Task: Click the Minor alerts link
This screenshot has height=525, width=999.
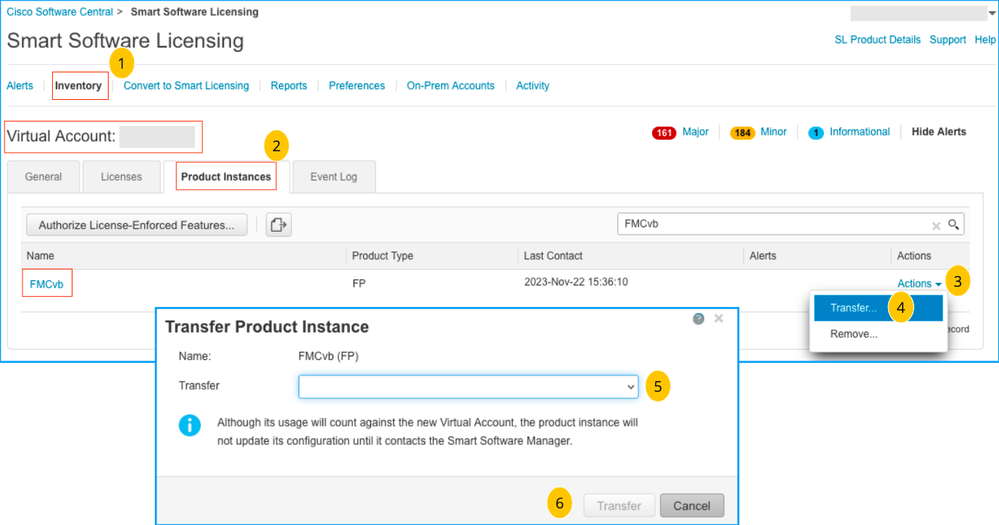Action: point(773,131)
